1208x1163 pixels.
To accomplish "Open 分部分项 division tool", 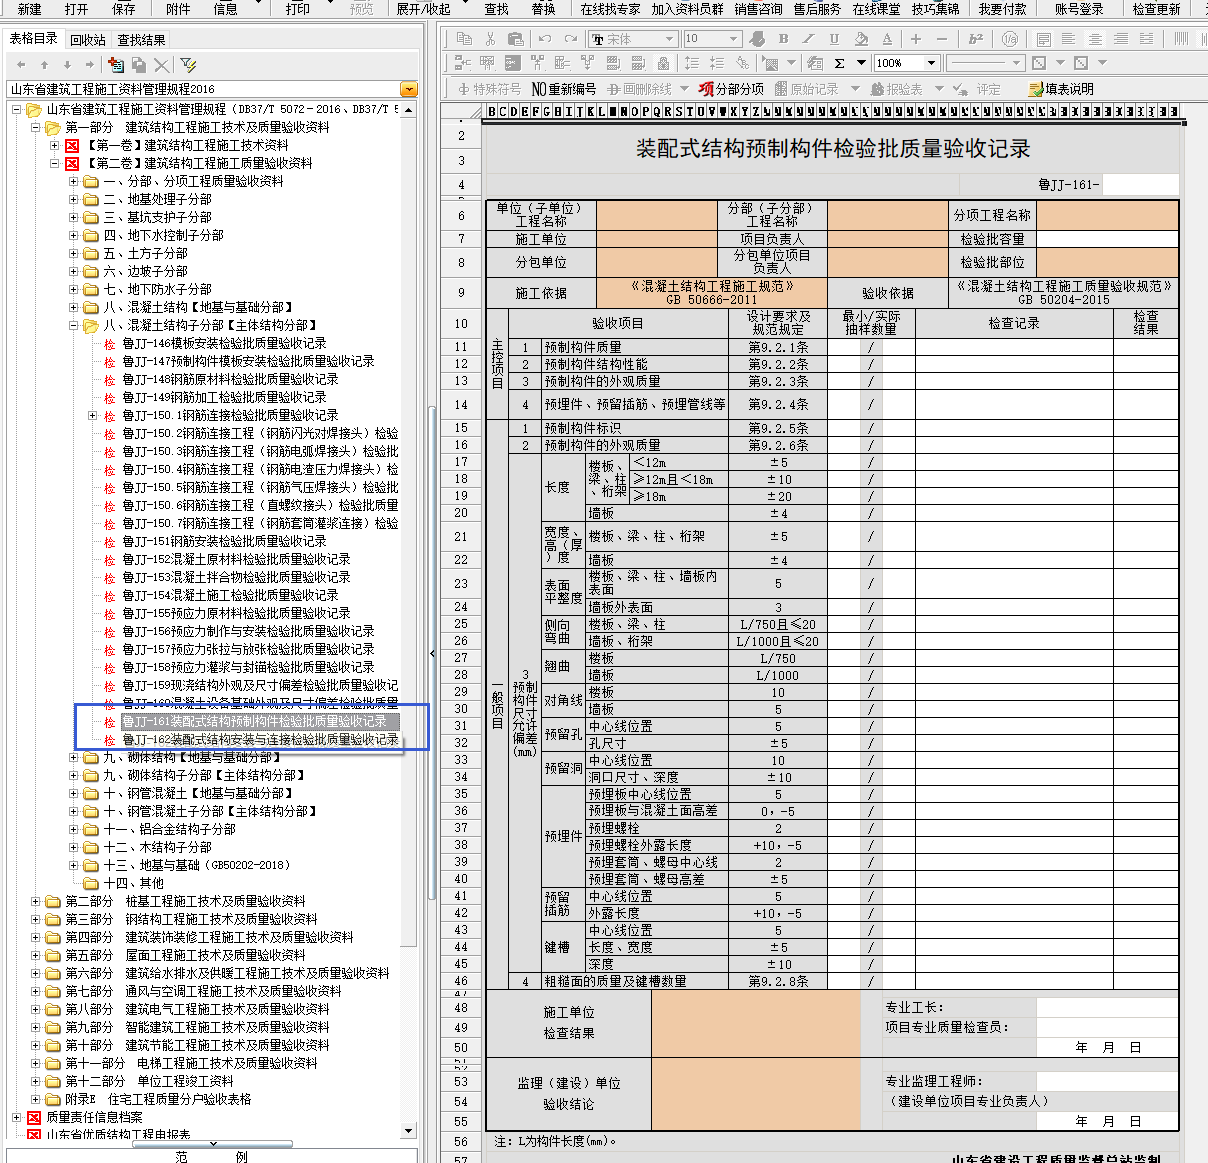I will pos(731,89).
